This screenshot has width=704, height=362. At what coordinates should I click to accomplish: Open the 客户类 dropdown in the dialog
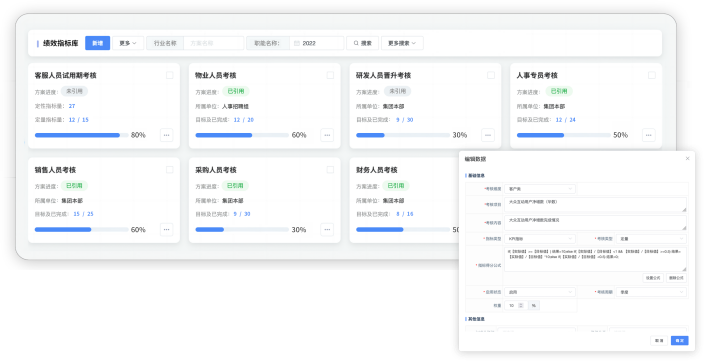click(540, 189)
